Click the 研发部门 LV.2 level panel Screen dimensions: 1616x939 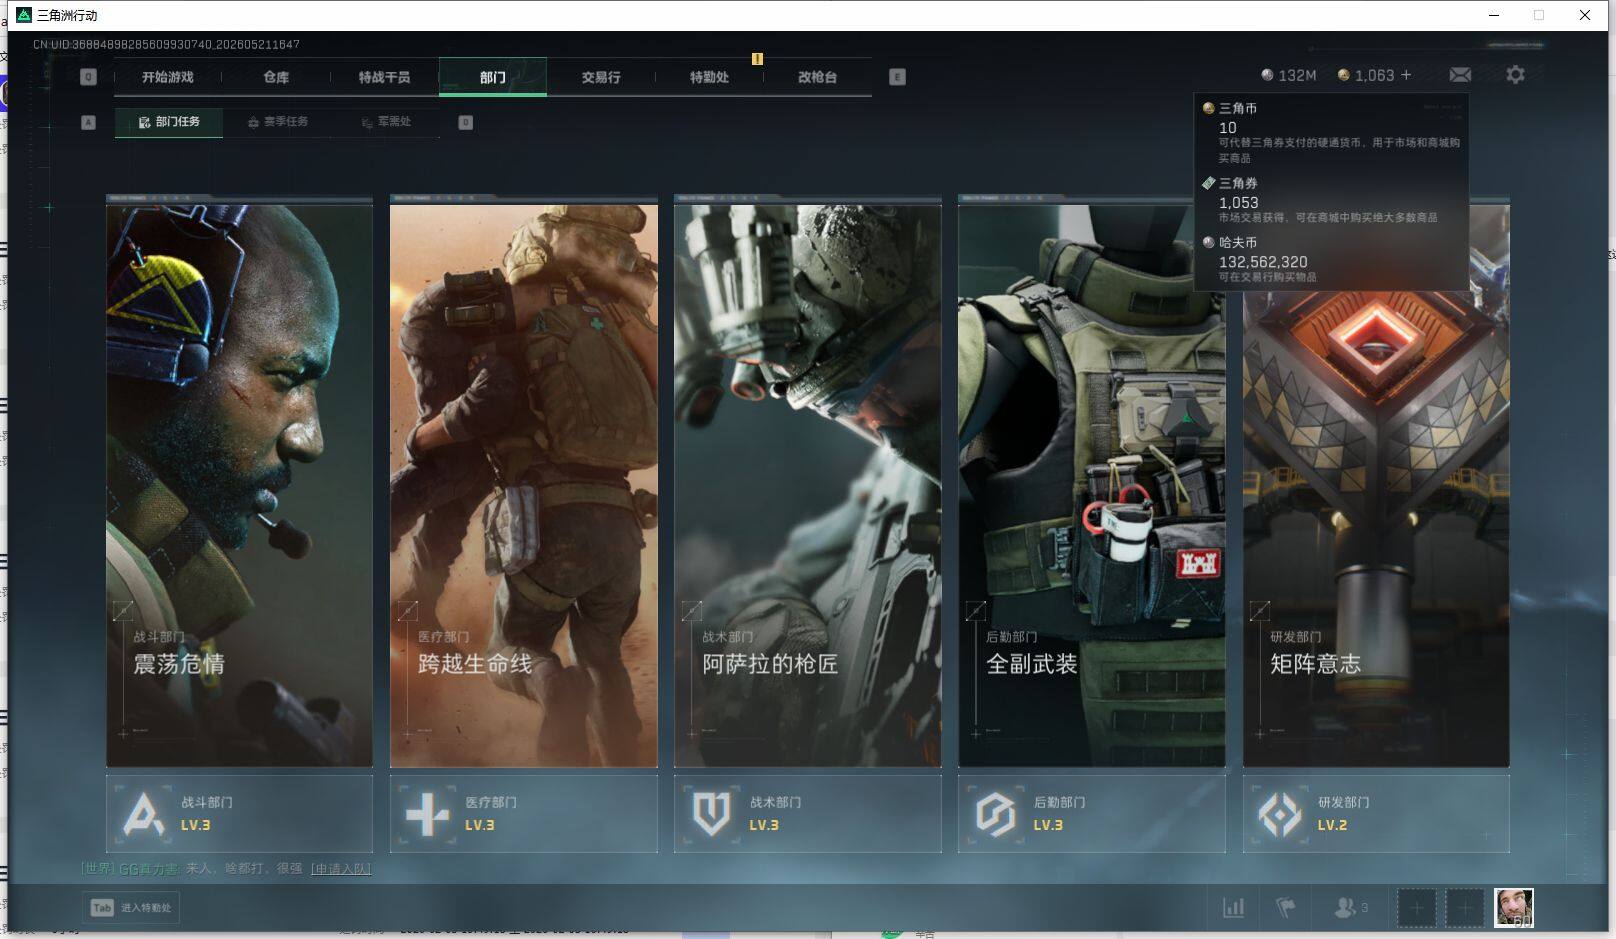[1376, 814]
